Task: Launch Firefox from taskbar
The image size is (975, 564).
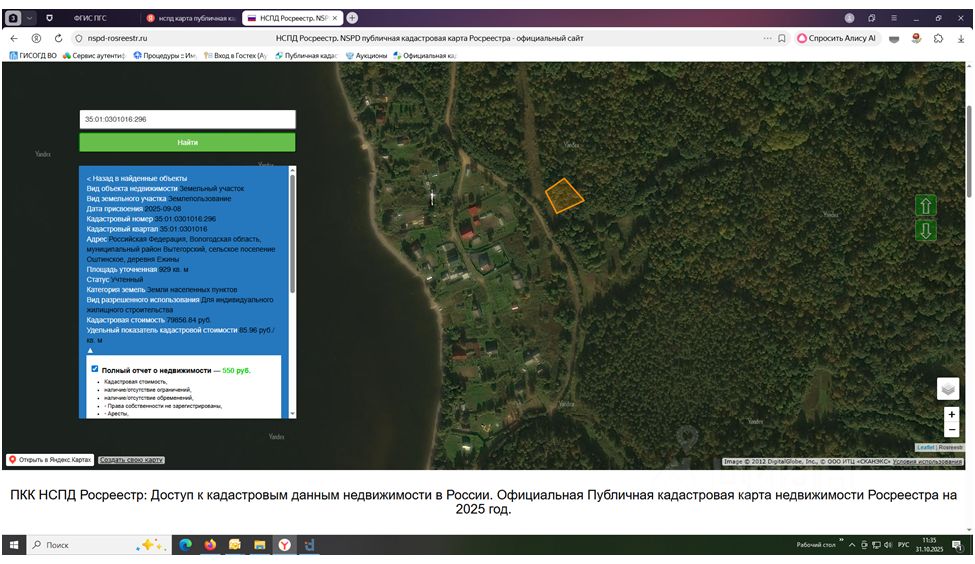Action: click(210, 545)
